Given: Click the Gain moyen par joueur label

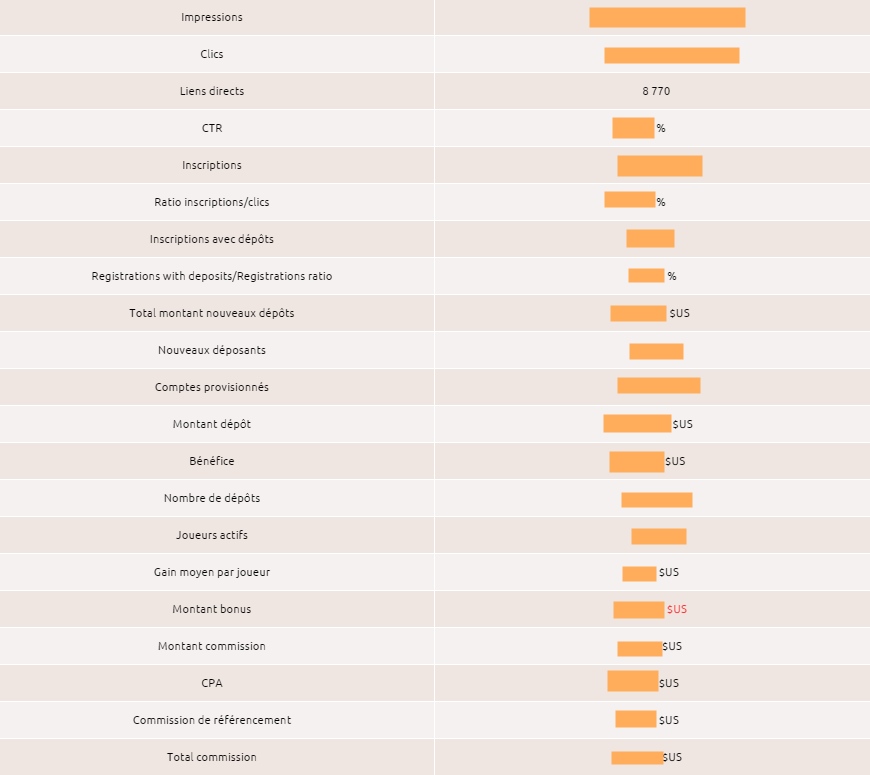Looking at the screenshot, I should point(212,572).
